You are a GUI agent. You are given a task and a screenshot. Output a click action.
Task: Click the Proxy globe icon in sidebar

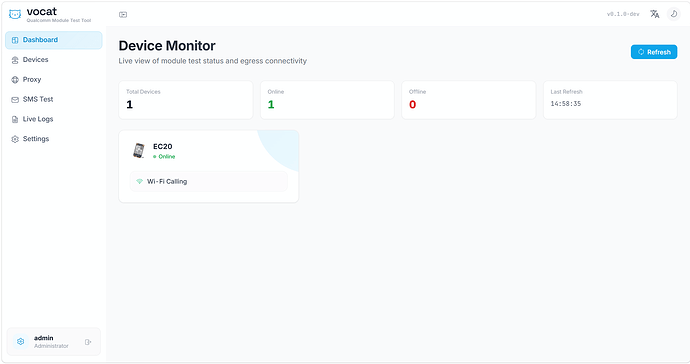click(x=15, y=80)
